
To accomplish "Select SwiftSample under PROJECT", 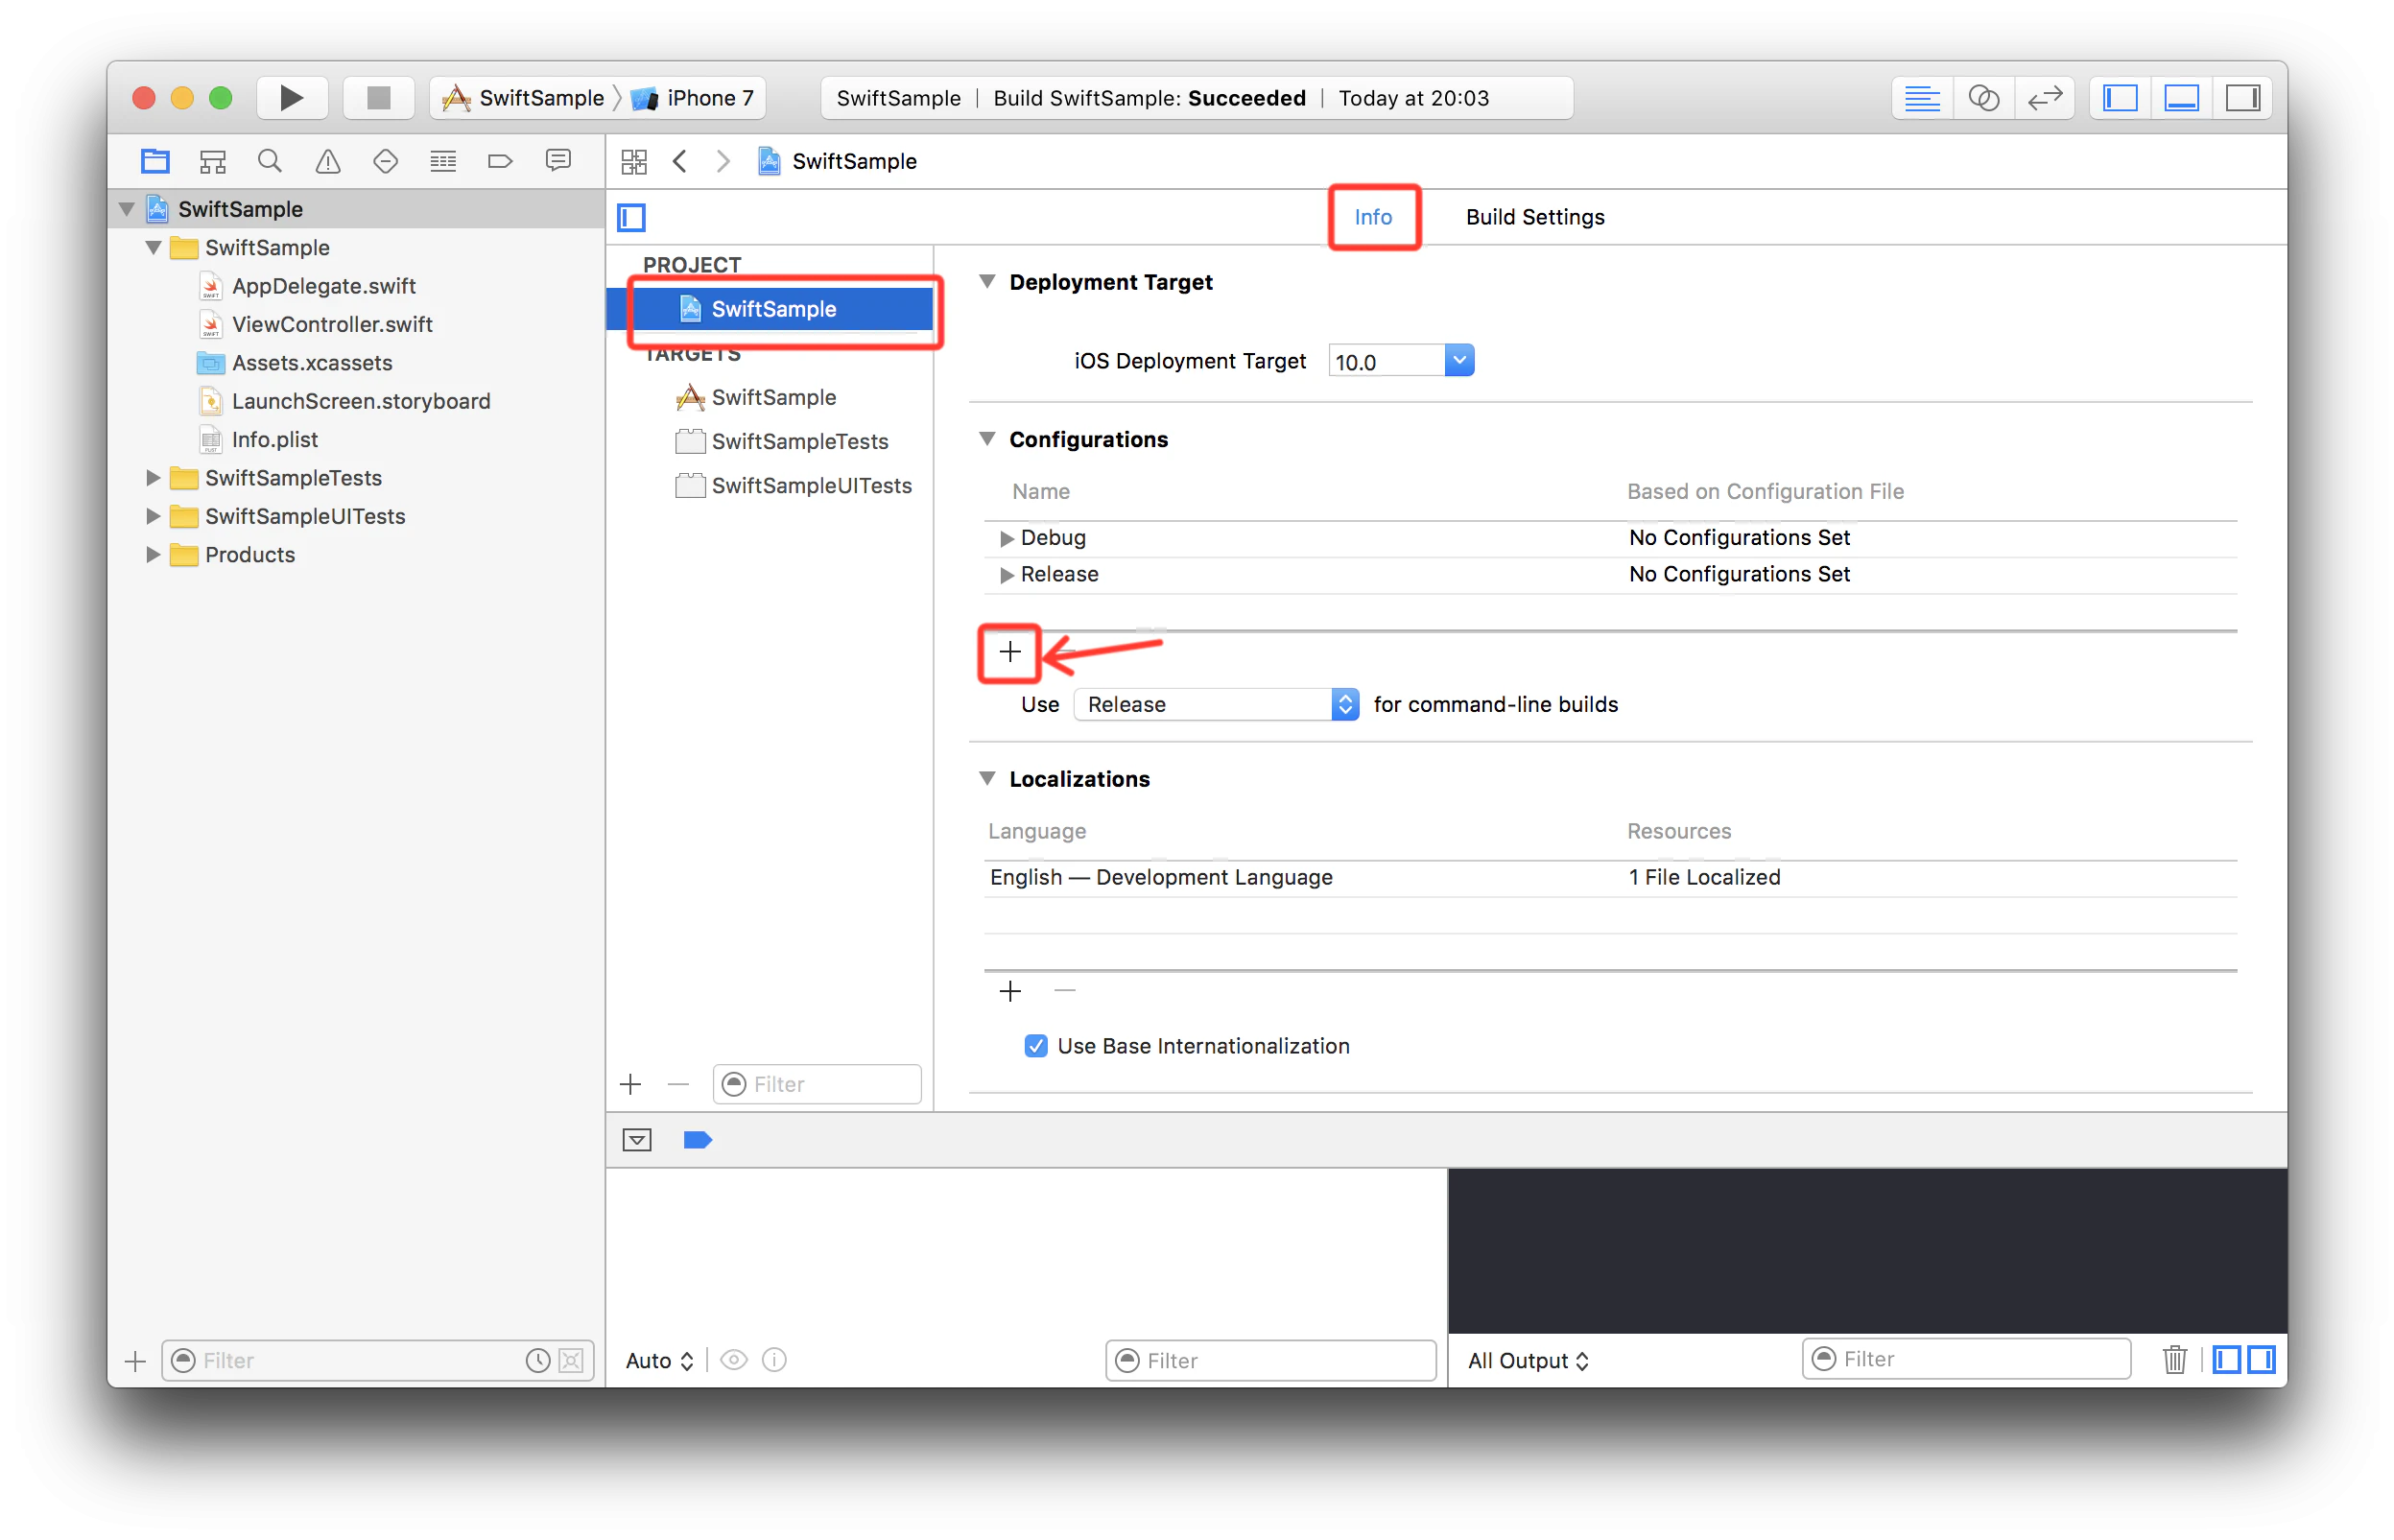I will 770,309.
